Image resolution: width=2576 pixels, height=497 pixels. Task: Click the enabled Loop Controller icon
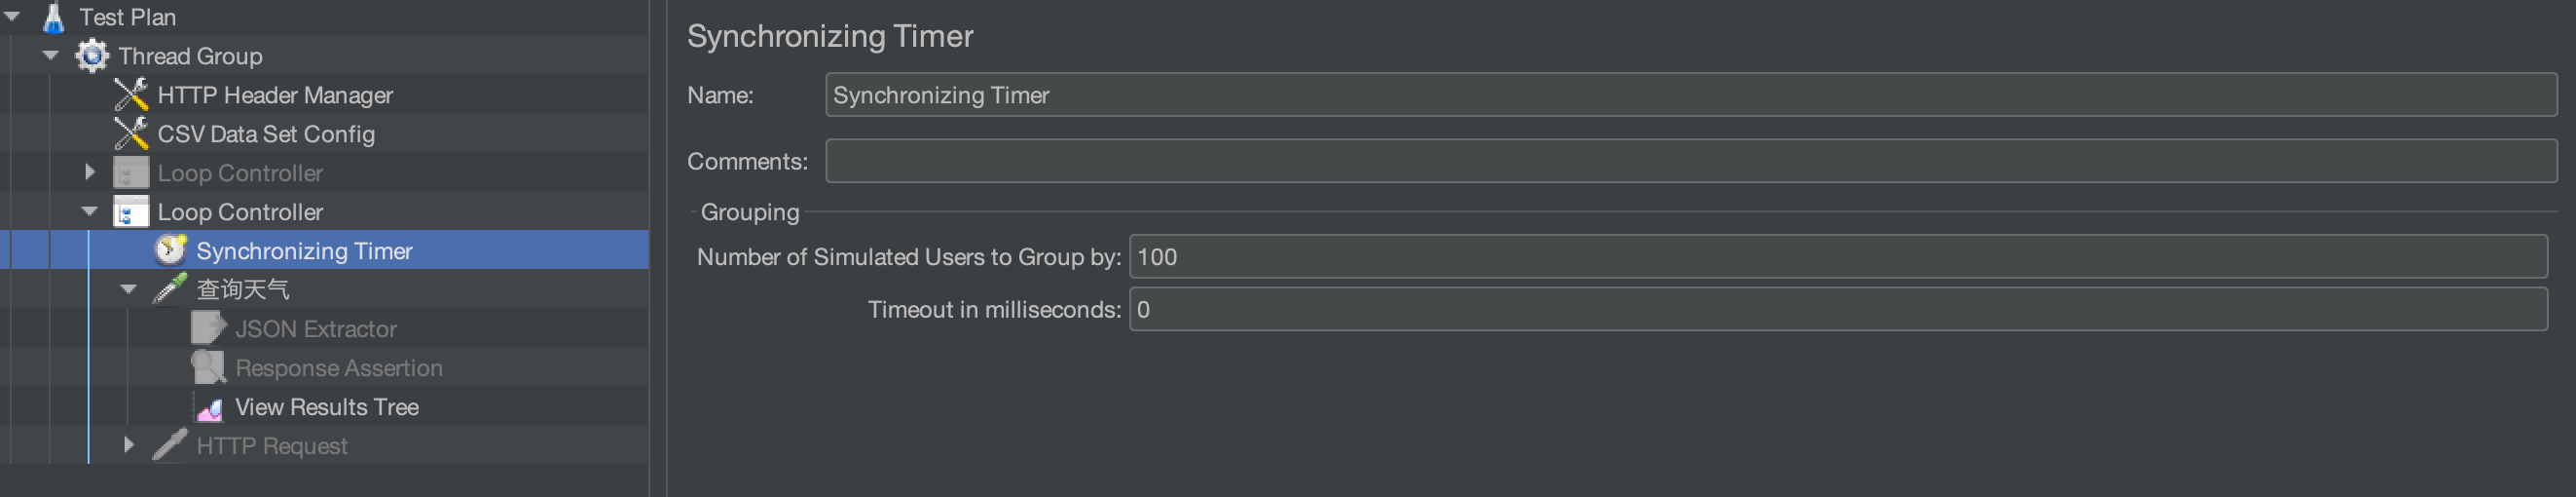point(131,212)
